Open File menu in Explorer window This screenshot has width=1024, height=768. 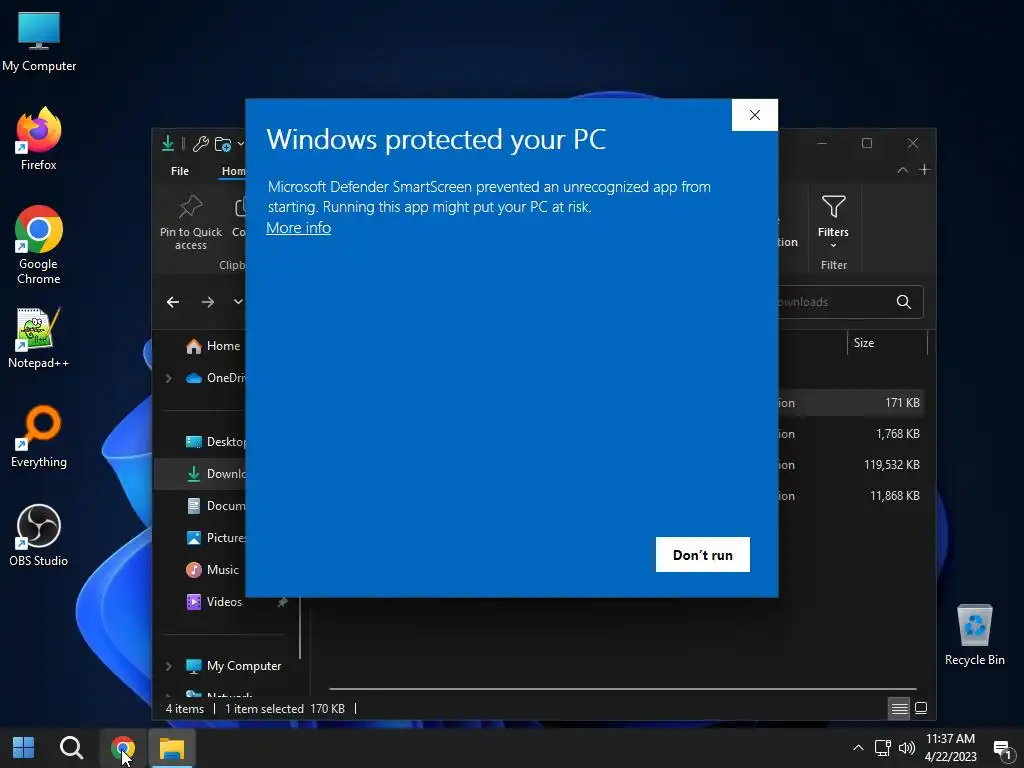(180, 171)
